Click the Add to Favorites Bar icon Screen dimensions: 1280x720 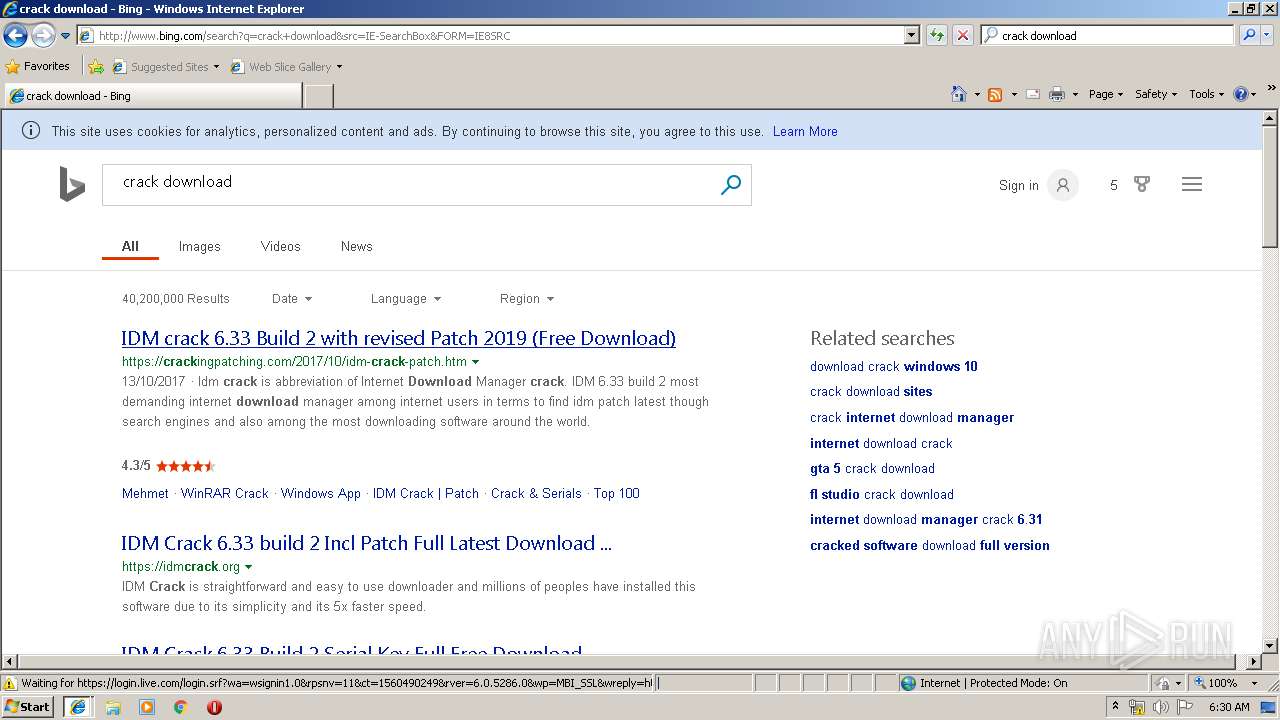(96, 67)
